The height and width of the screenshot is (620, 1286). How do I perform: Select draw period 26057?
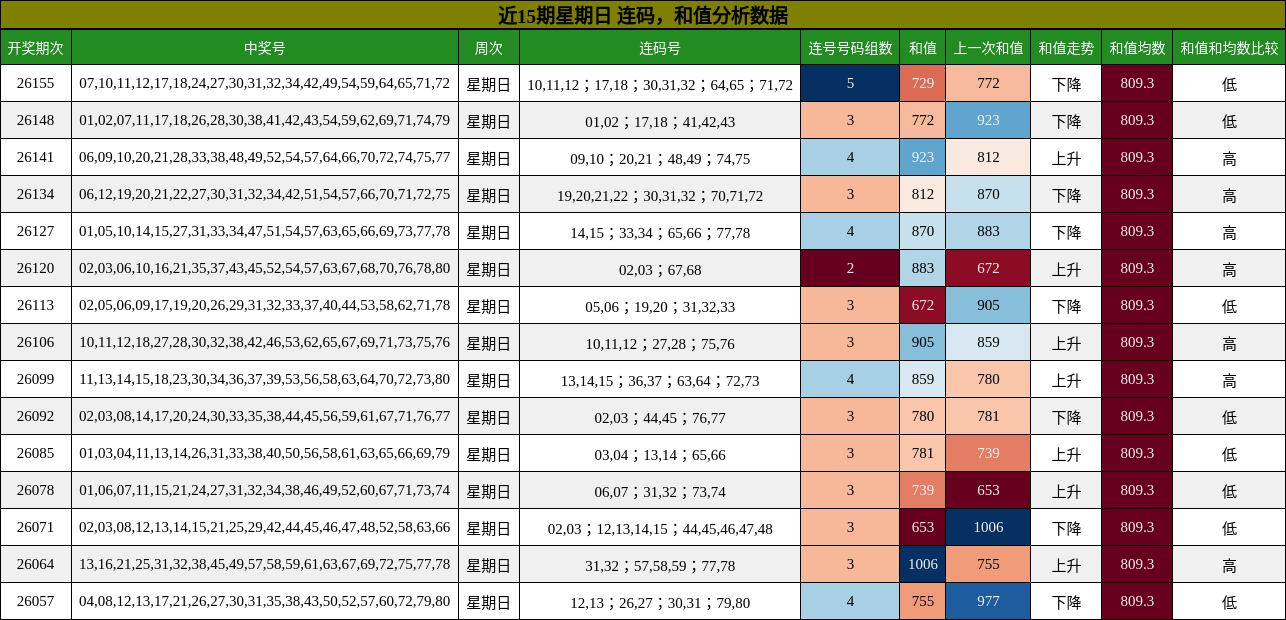[36, 602]
